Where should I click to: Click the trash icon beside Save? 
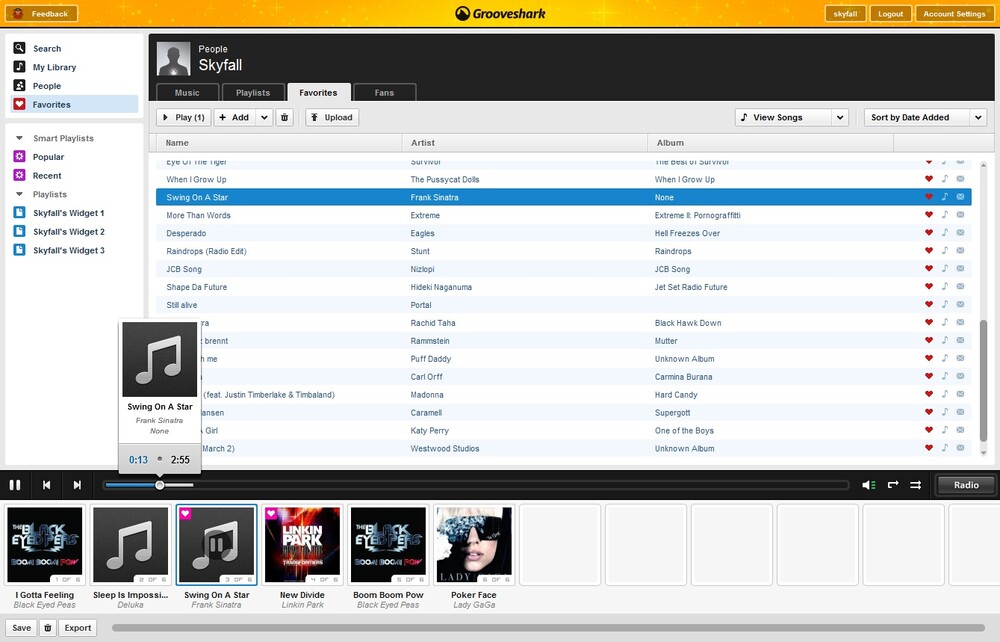coord(48,628)
